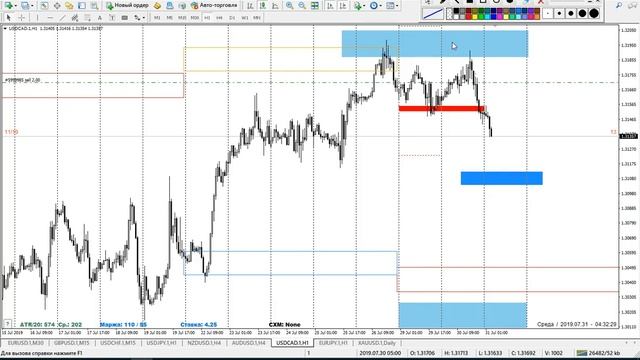The height and width of the screenshot is (360, 640).
Task: Show the Market Watch panel
Action: [x=44, y=6]
